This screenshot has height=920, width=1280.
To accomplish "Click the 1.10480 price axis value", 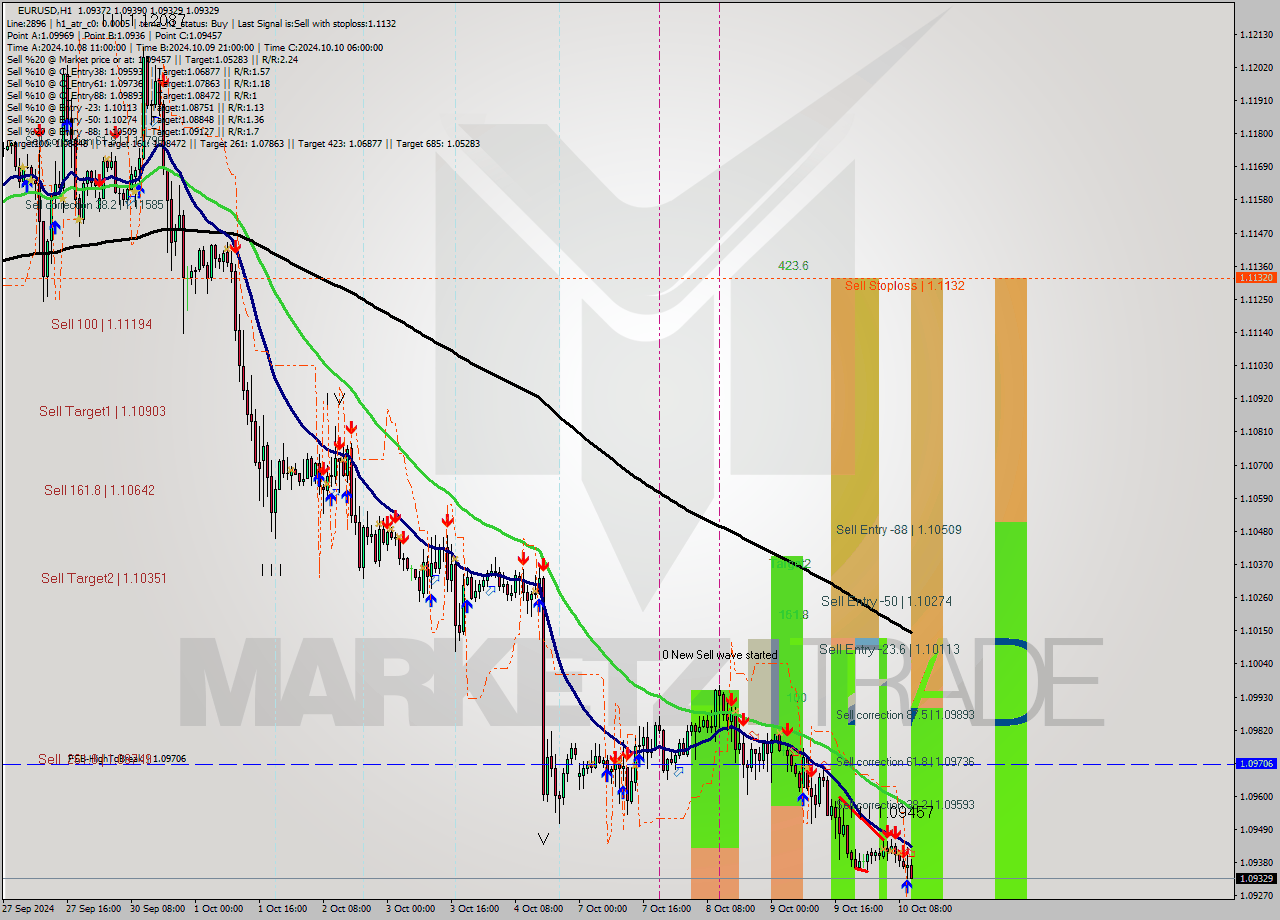I will [1255, 531].
